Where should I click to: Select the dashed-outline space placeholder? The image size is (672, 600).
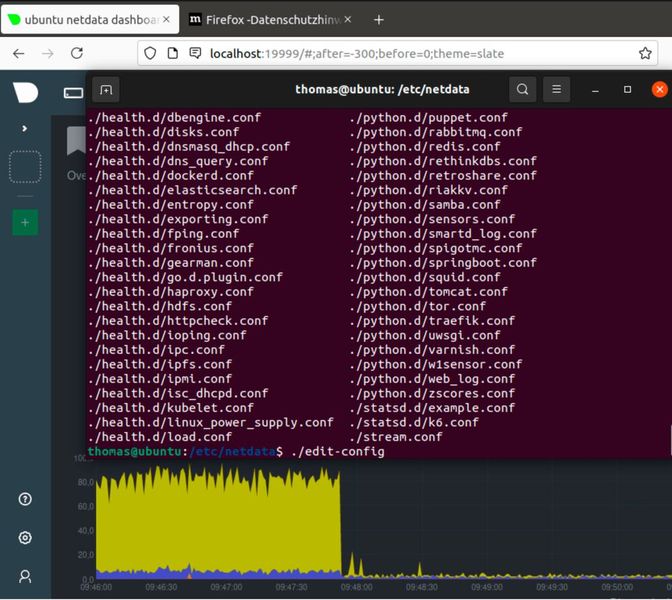tap(25, 167)
